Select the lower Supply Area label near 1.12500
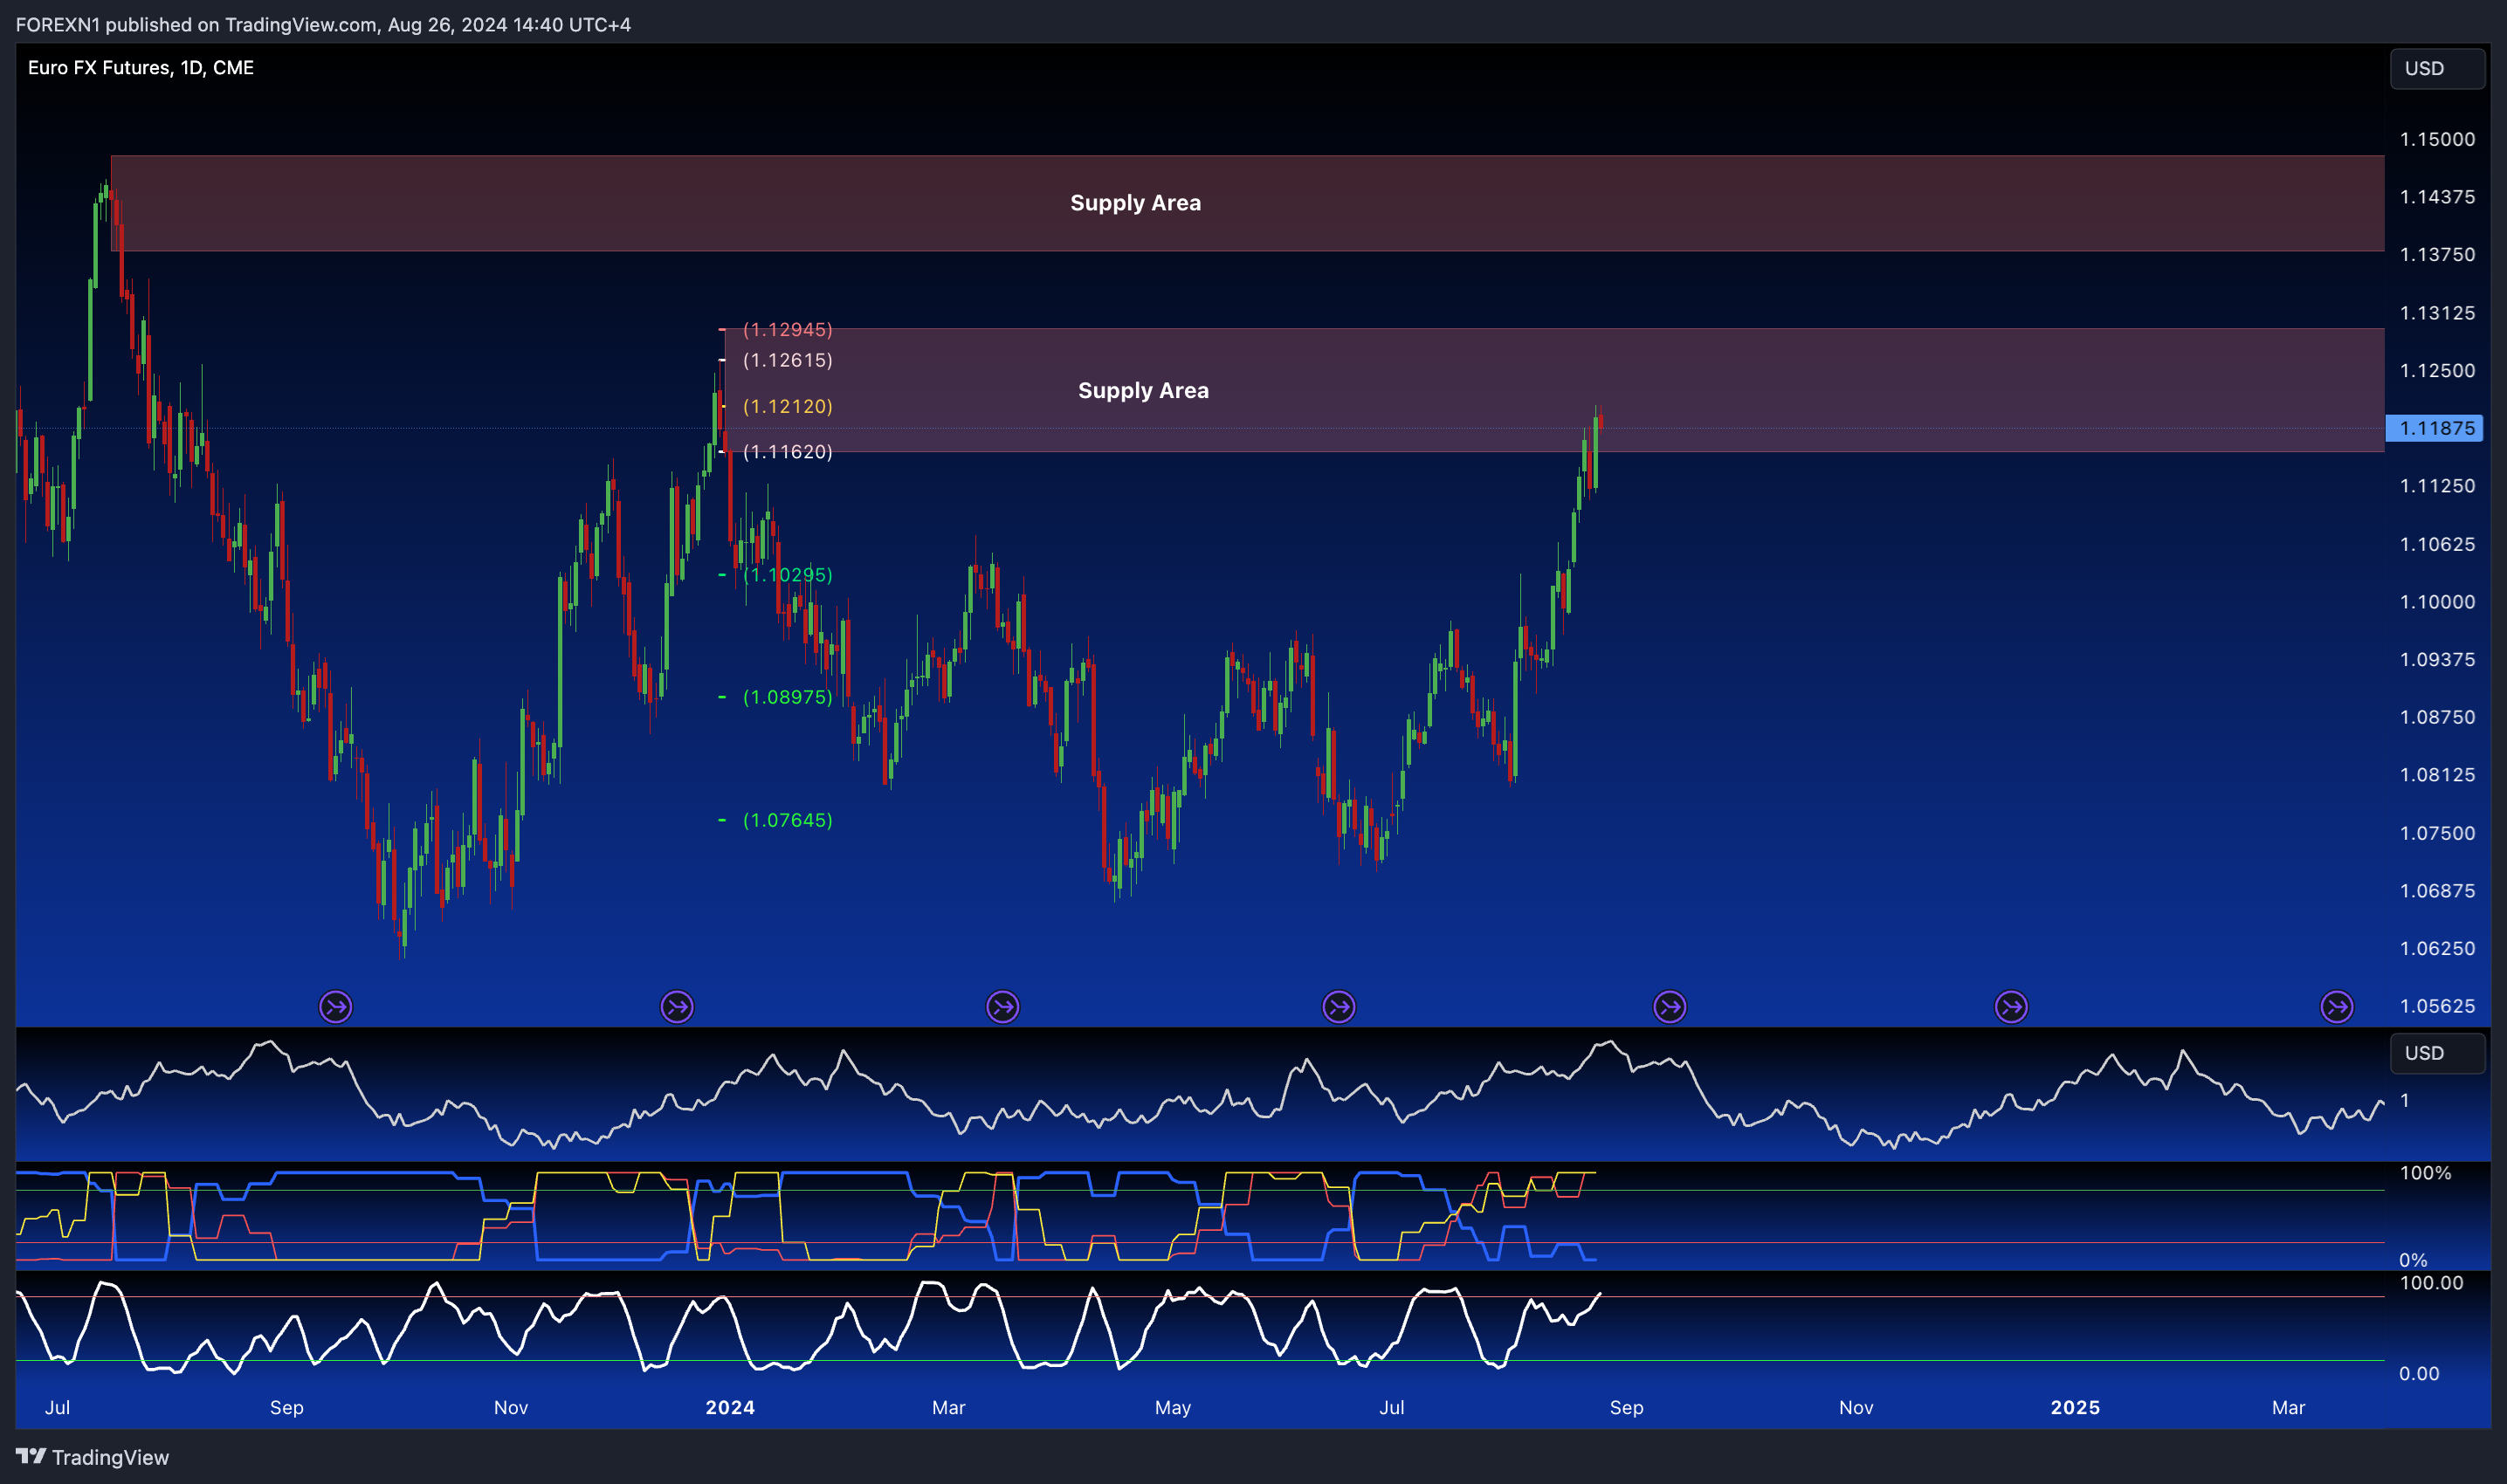This screenshot has width=2507, height=1484. tap(1143, 391)
